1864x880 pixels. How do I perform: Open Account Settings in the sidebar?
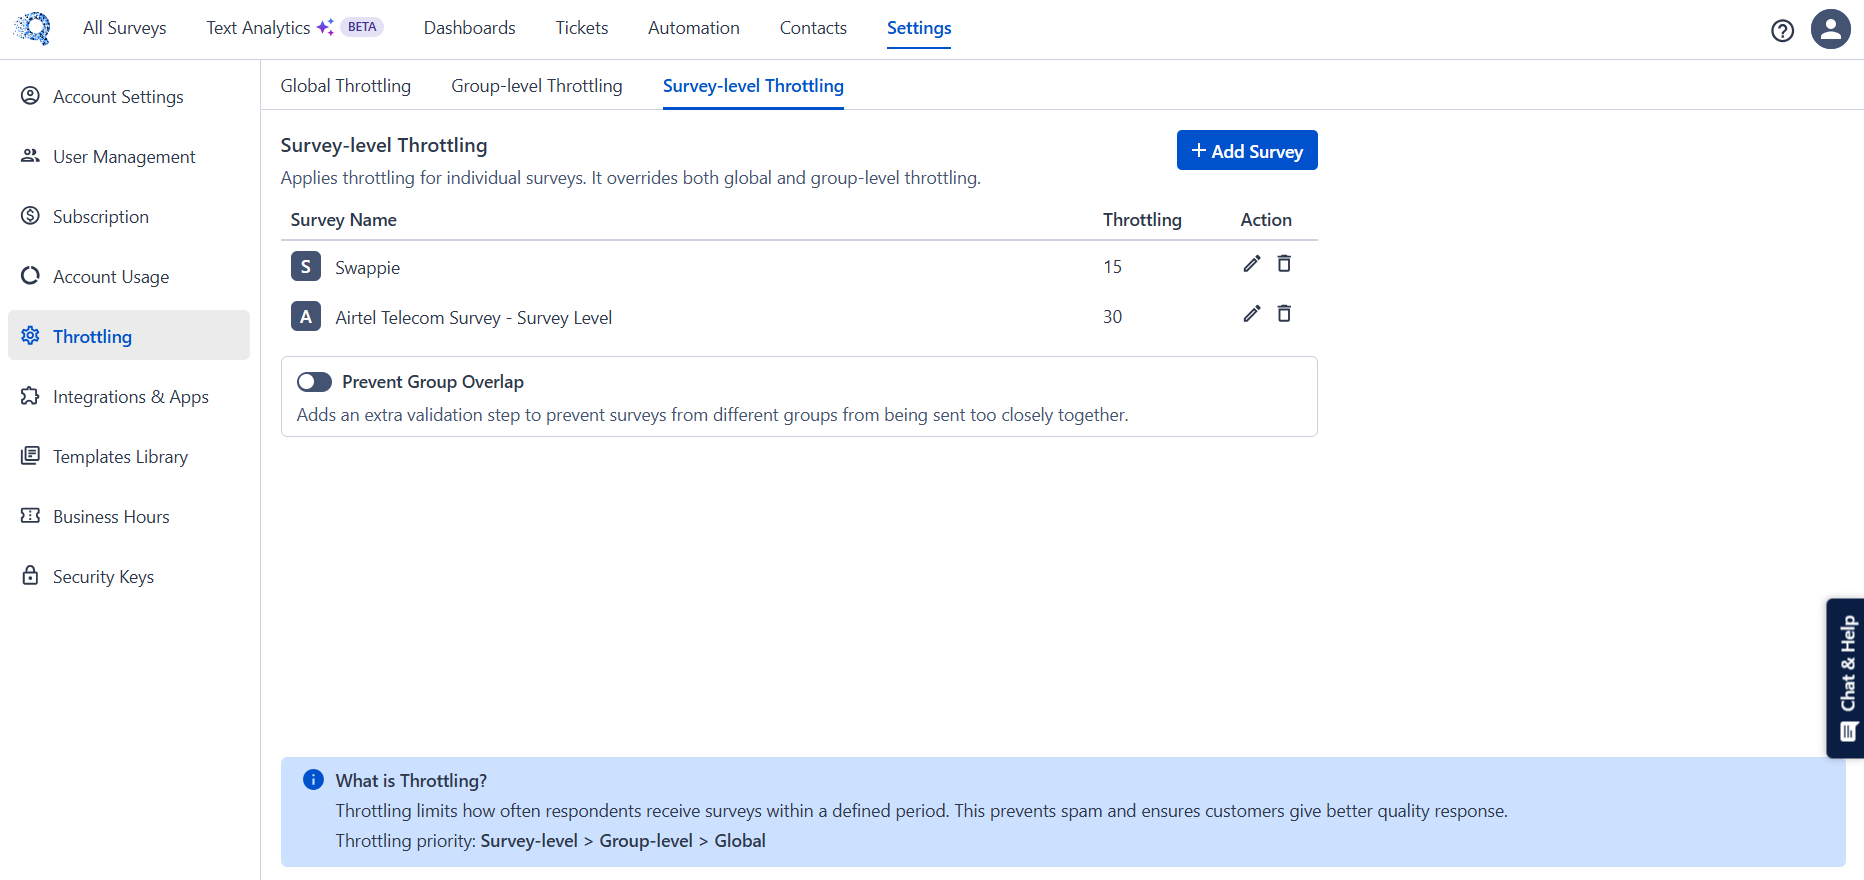point(118,97)
